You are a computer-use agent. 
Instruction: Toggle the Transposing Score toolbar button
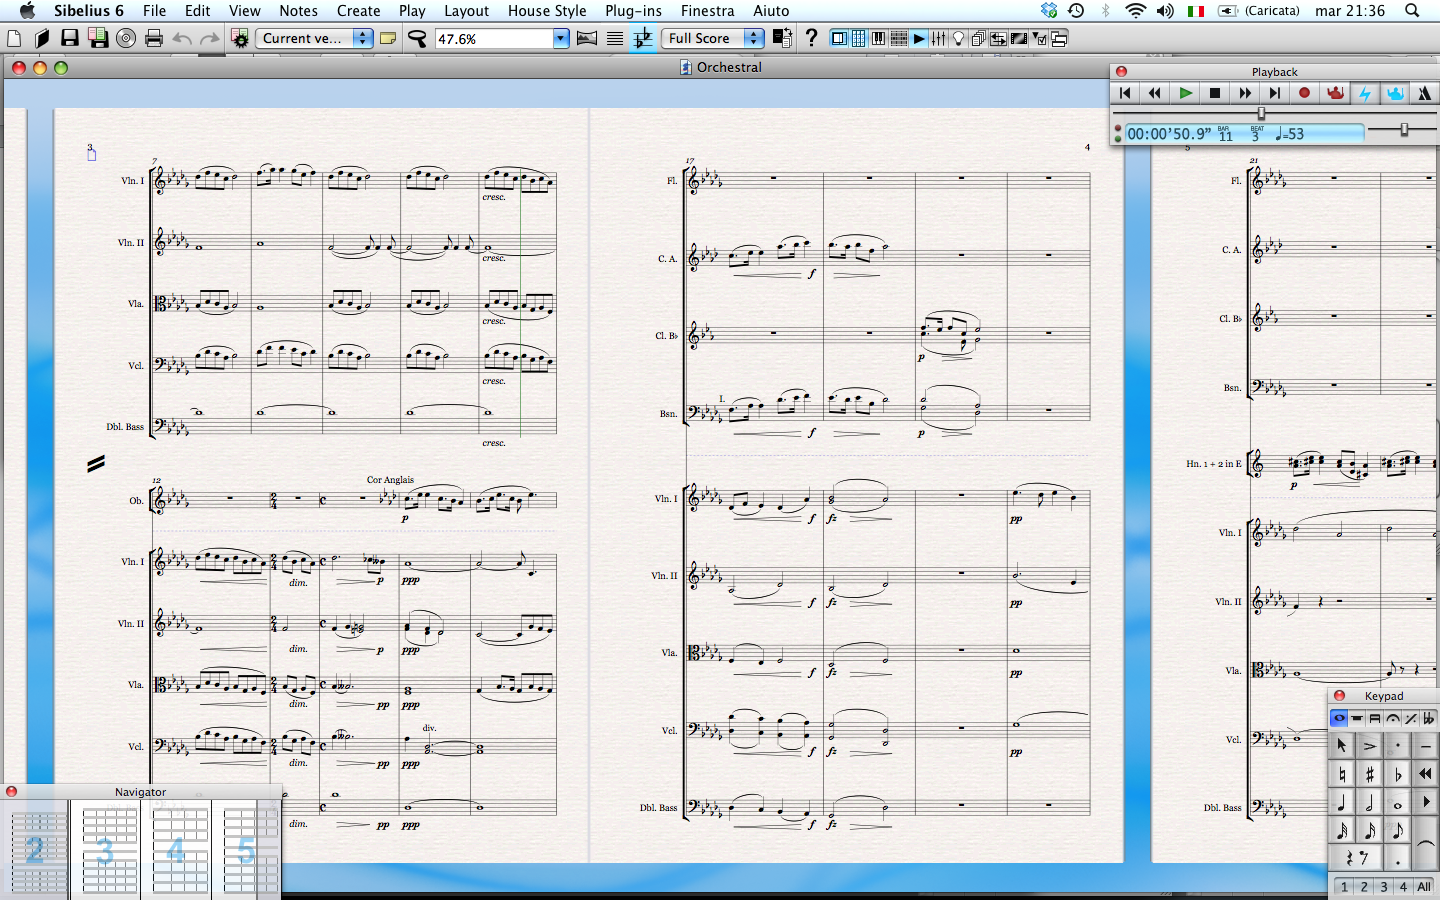(643, 38)
